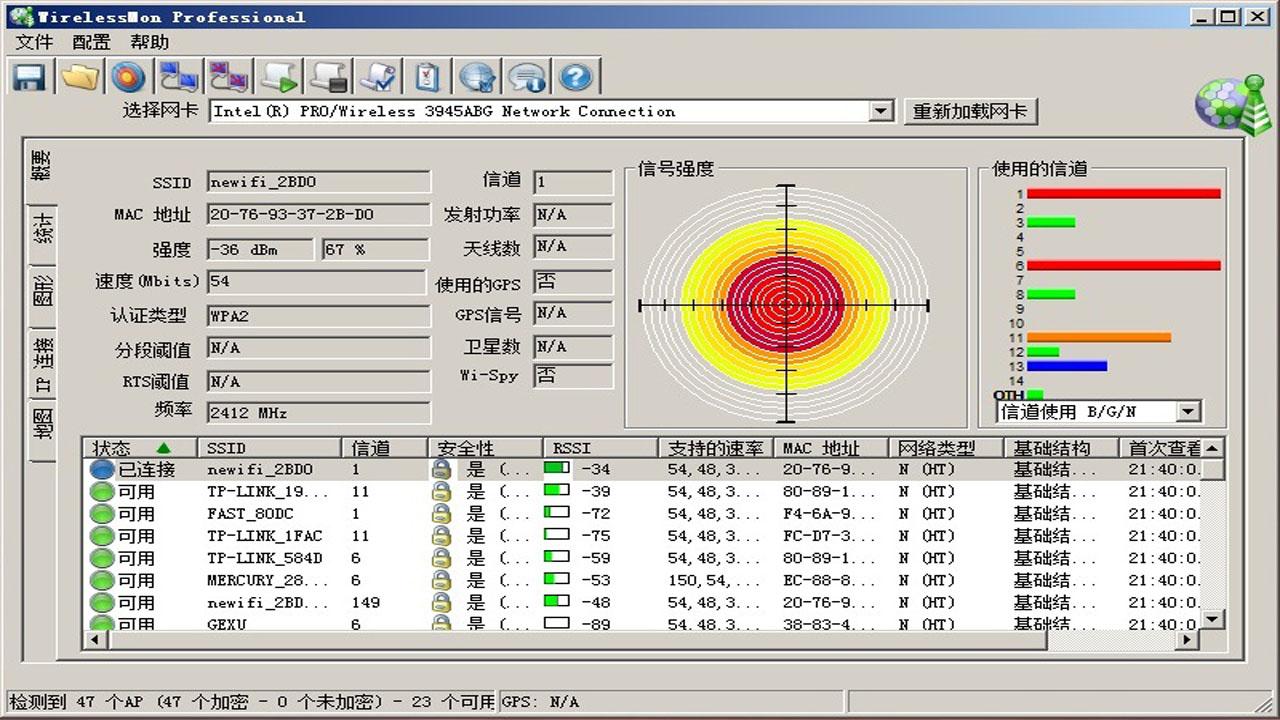Click the signal strength field -36 dBm

261,250
